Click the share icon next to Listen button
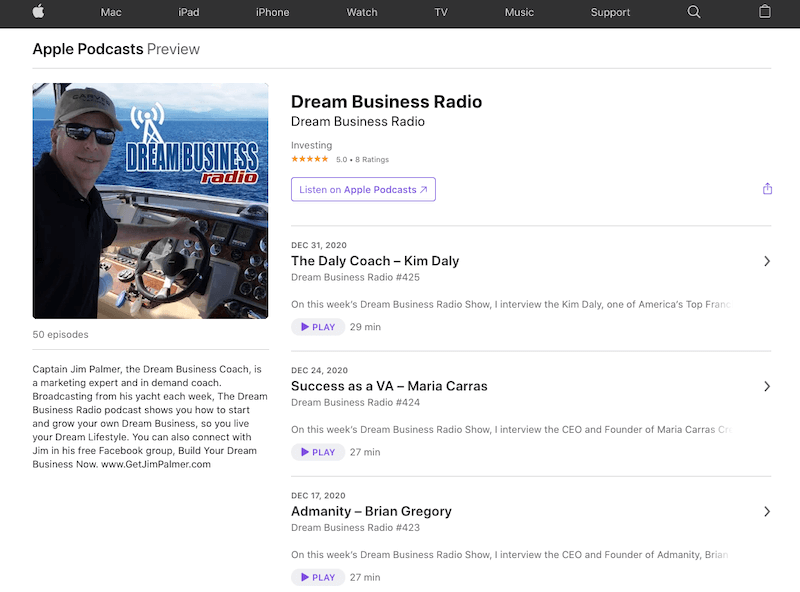This screenshot has height=592, width=800. (x=766, y=188)
